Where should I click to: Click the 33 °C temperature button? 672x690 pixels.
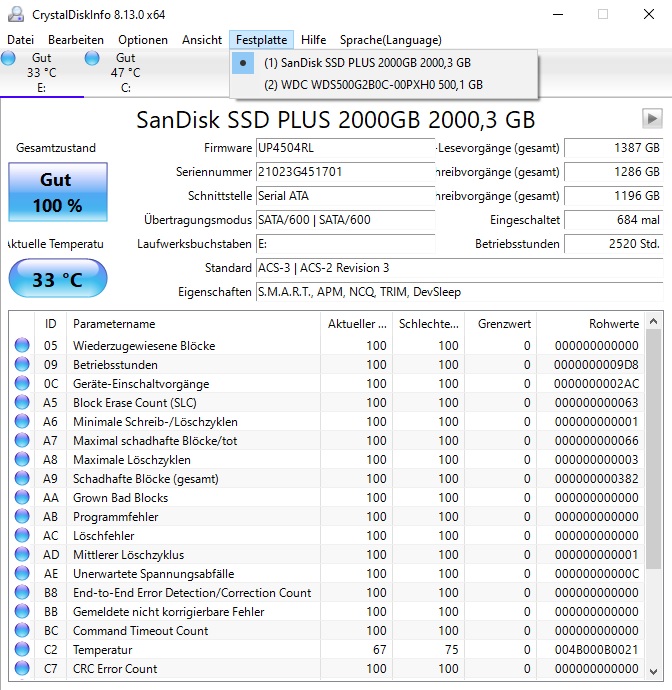(58, 278)
